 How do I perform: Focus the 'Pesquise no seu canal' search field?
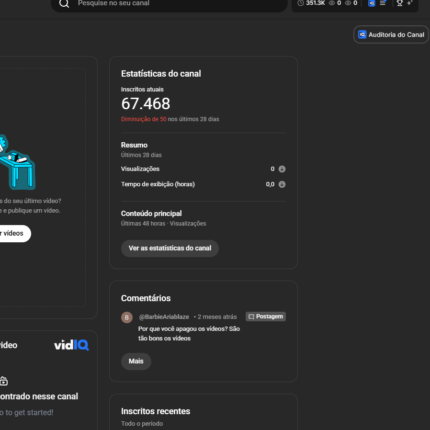(x=169, y=4)
